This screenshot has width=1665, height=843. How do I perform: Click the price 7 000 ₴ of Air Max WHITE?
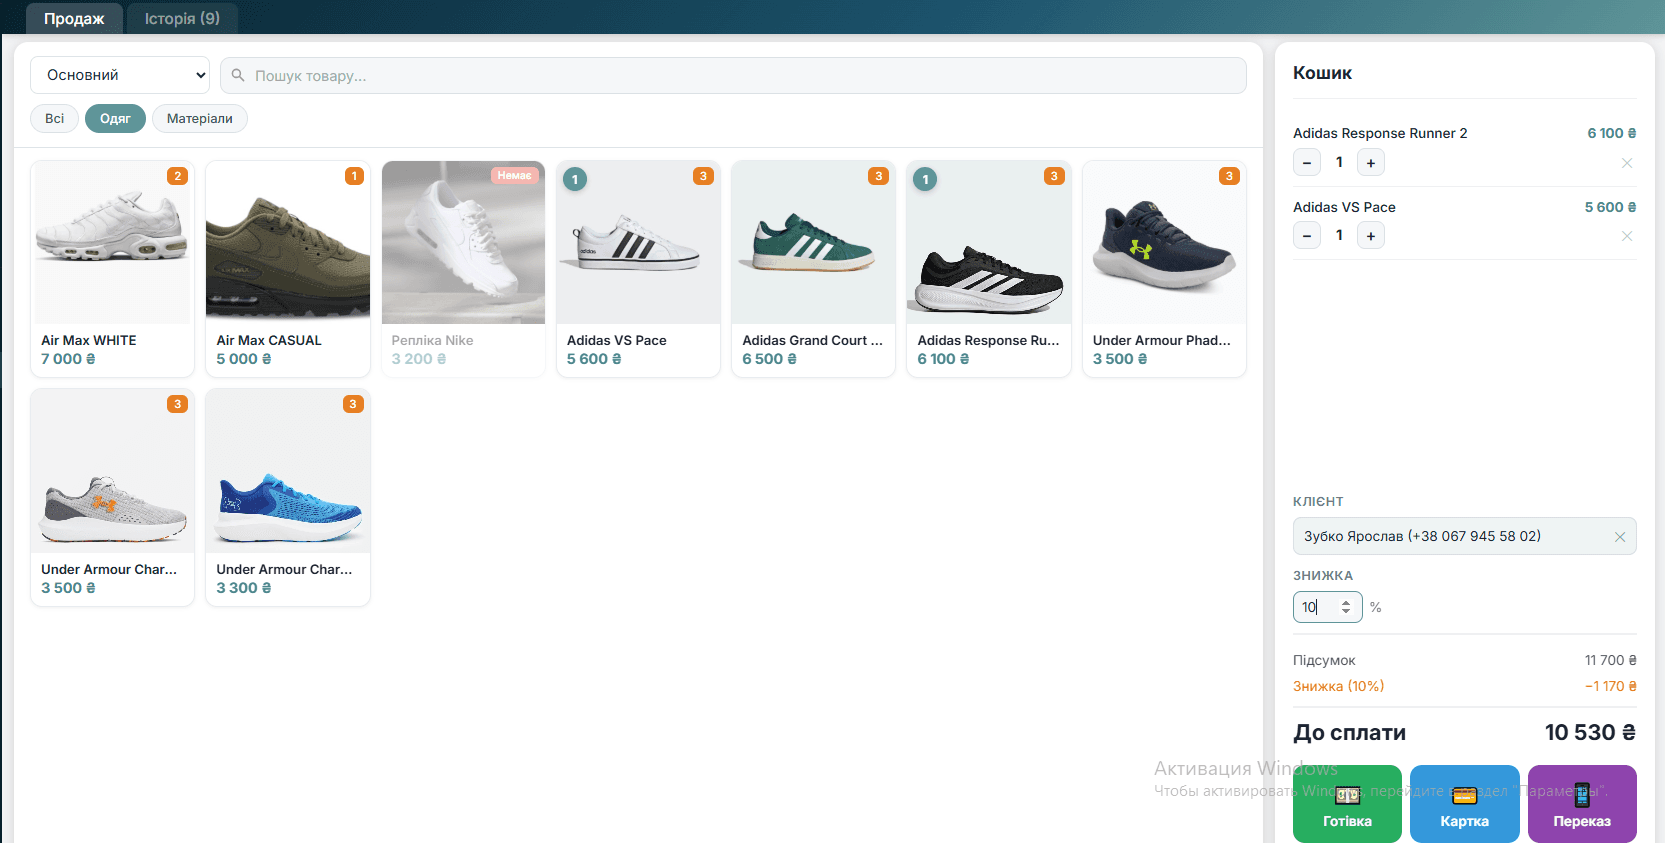[x=68, y=359]
